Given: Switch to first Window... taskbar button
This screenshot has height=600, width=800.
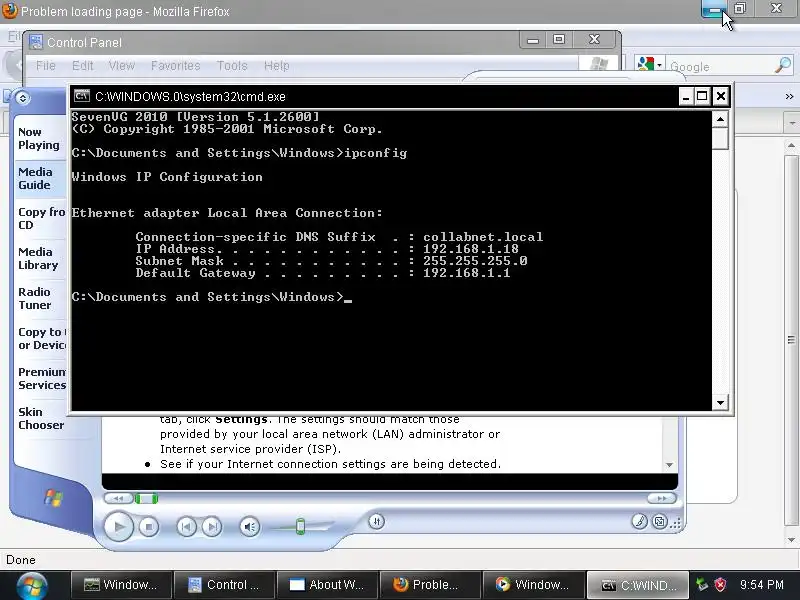Looking at the screenshot, I should [x=120, y=585].
